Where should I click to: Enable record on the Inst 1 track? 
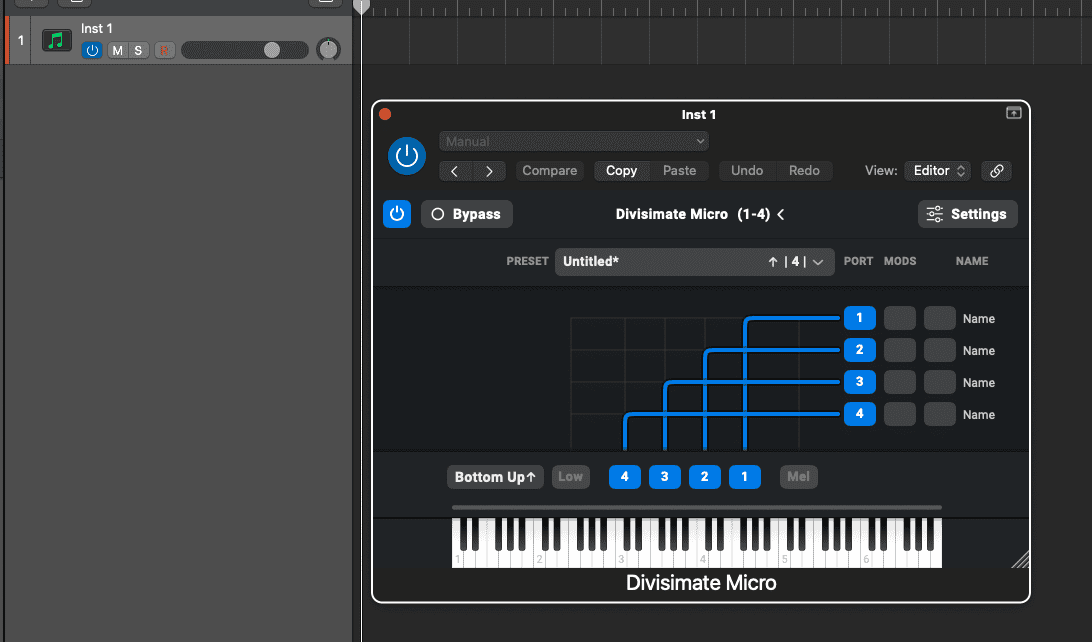click(165, 50)
